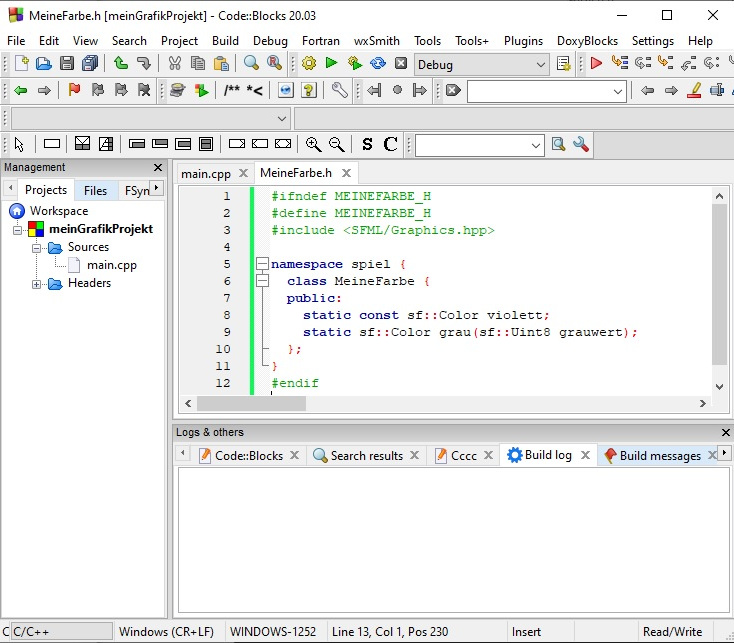Screen dimensions: 734x643
Task: Toggle the S button in the toolbar
Action: click(x=367, y=145)
